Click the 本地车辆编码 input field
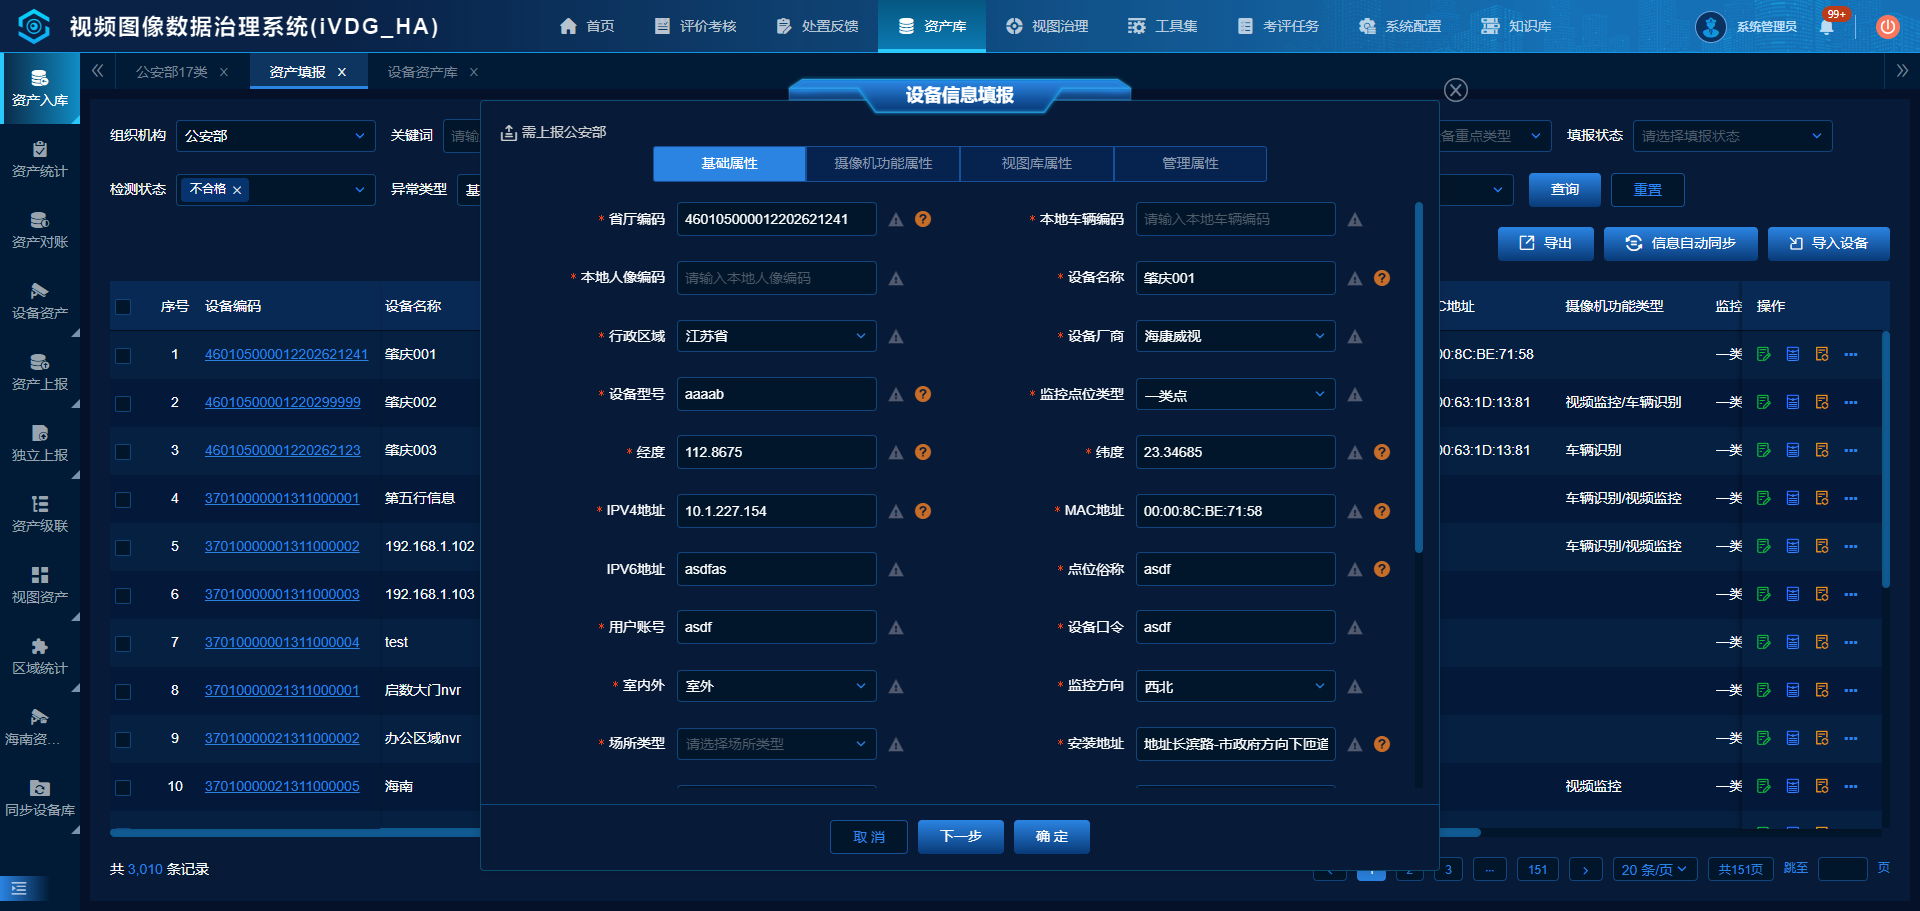The image size is (1920, 911). (x=1236, y=219)
